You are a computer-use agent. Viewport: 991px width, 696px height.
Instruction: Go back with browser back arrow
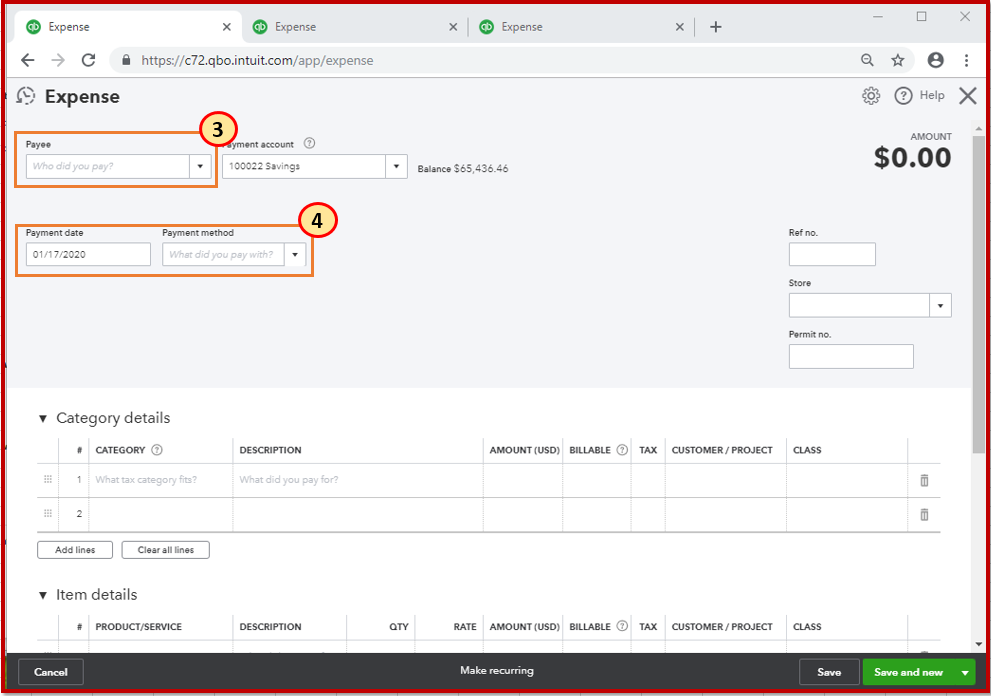[x=27, y=60]
